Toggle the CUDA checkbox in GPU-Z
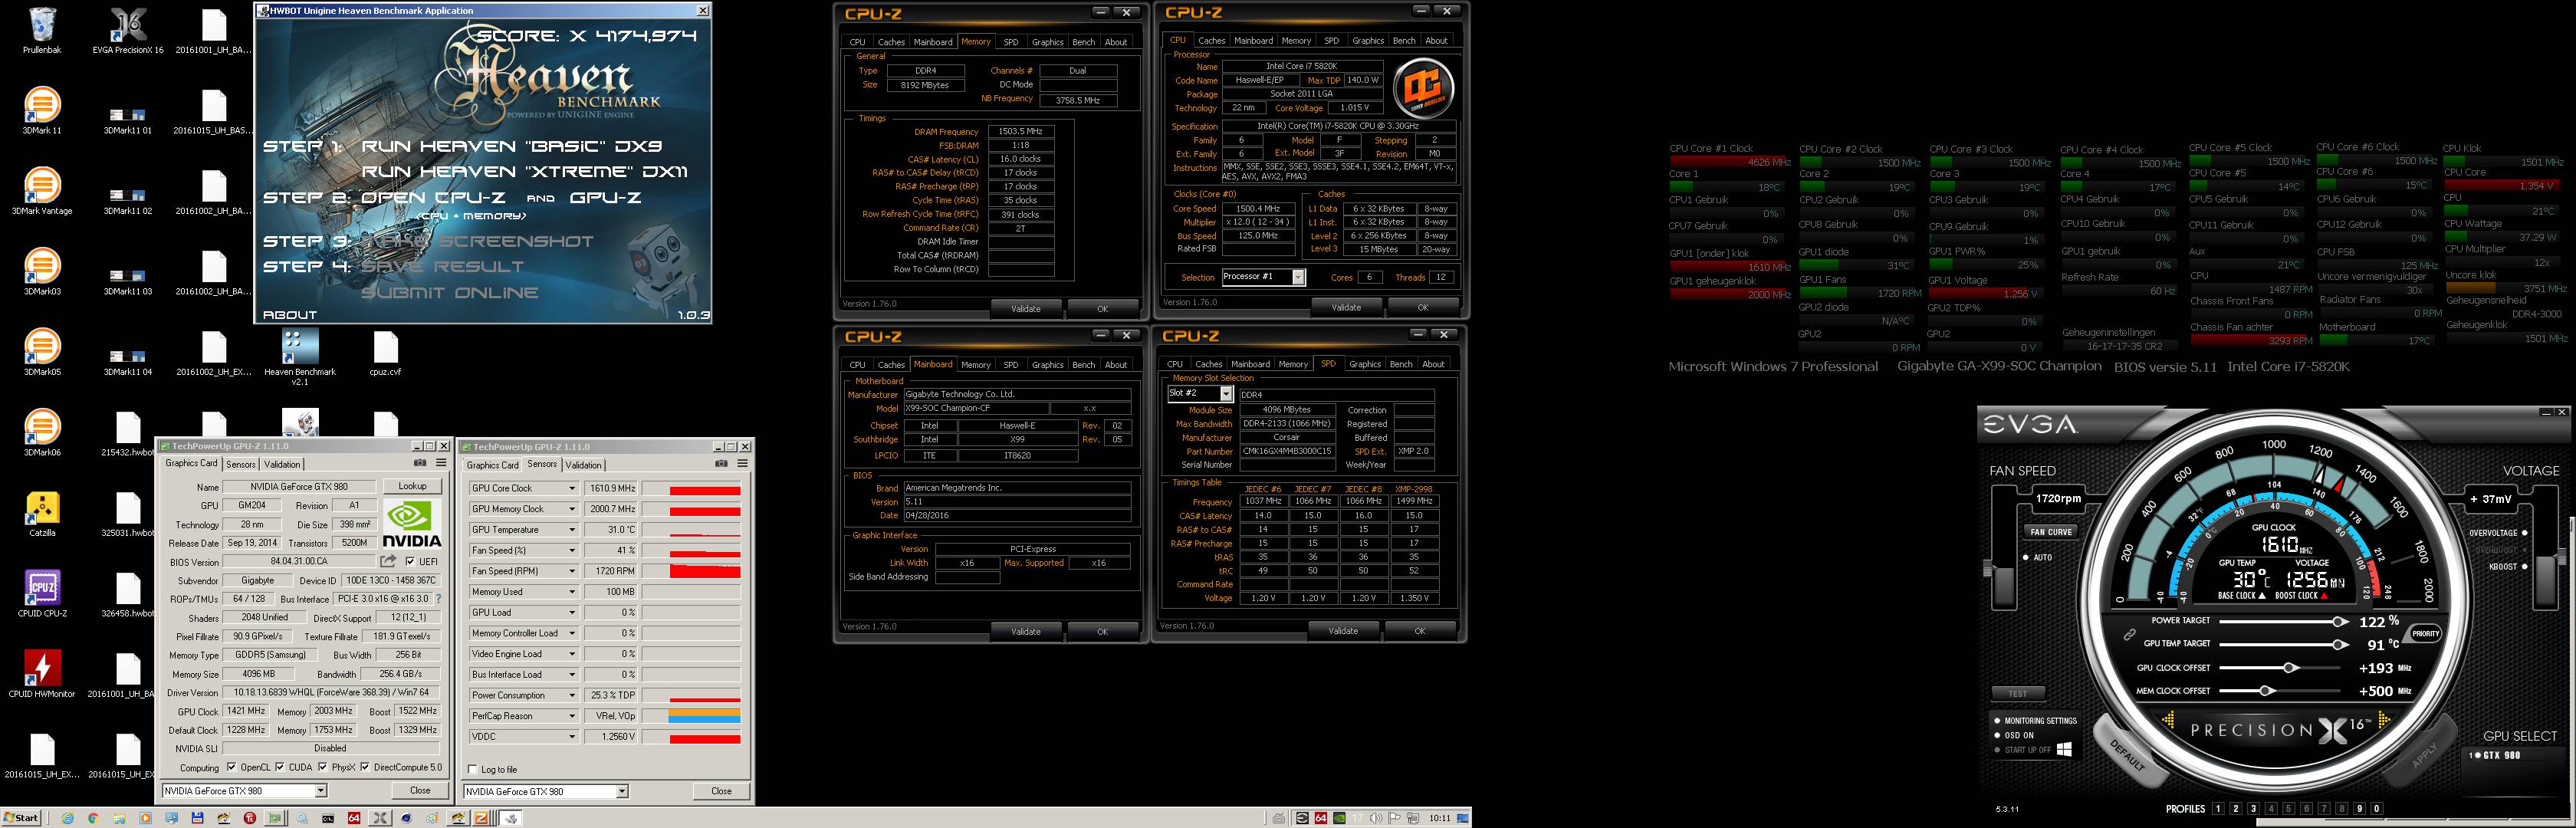This screenshot has height=828, width=2576. click(279, 767)
